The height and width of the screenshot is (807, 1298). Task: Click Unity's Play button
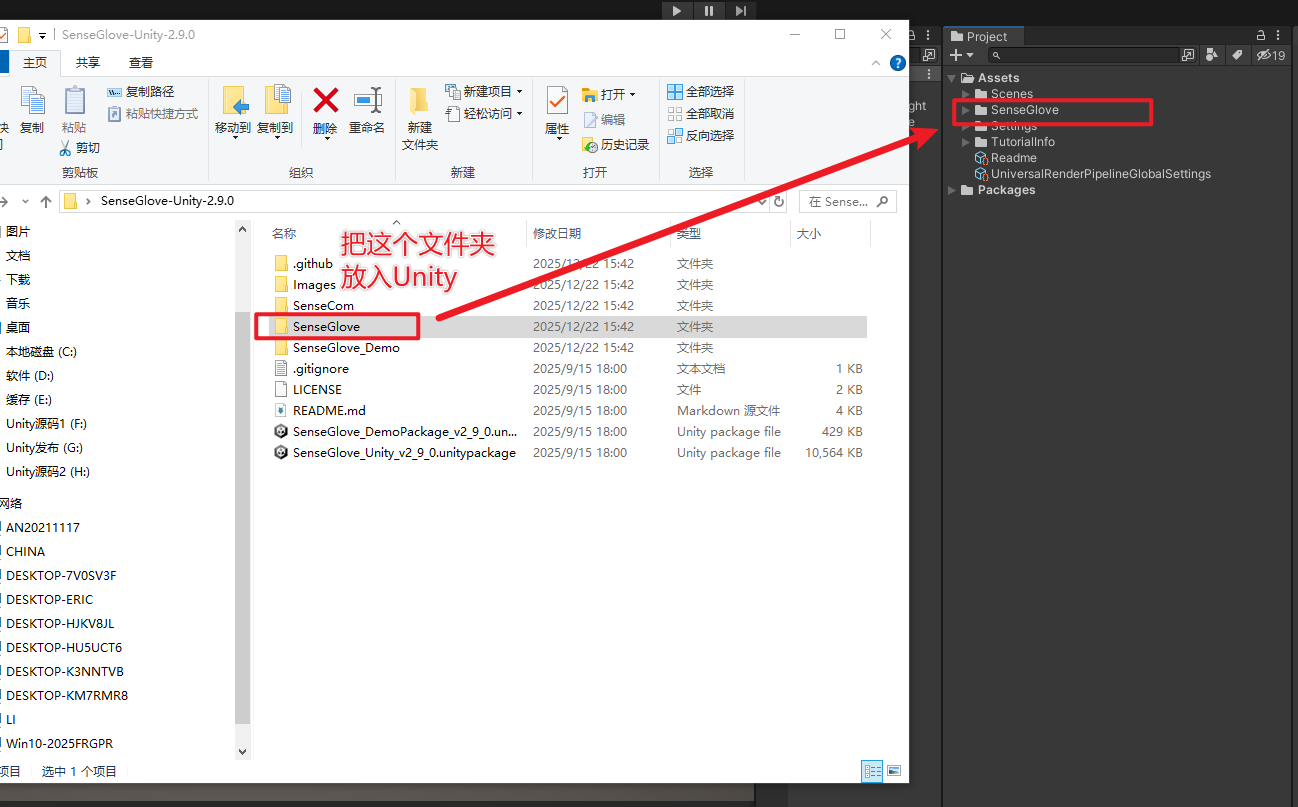(x=677, y=10)
